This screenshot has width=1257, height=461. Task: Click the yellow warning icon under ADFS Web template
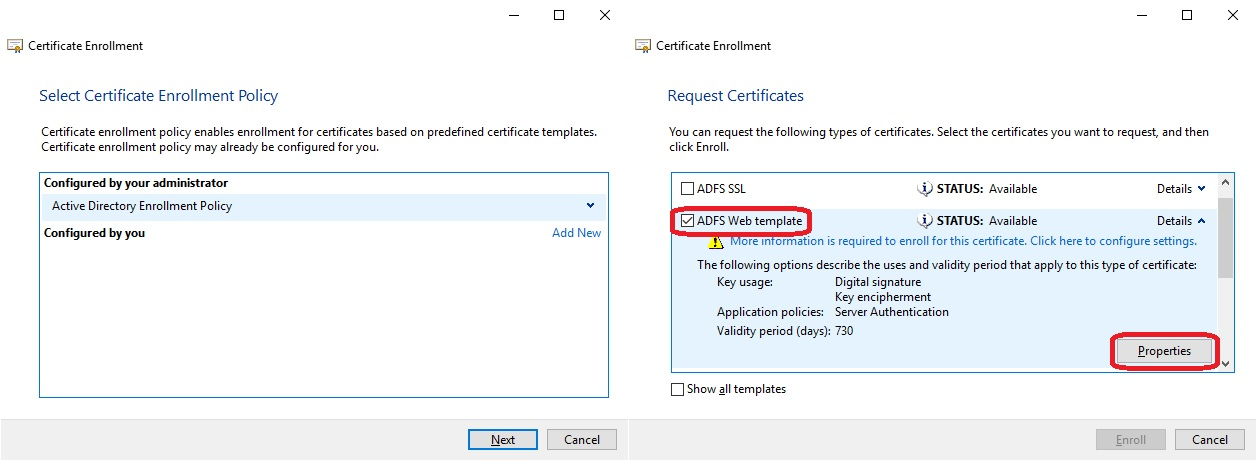715,242
